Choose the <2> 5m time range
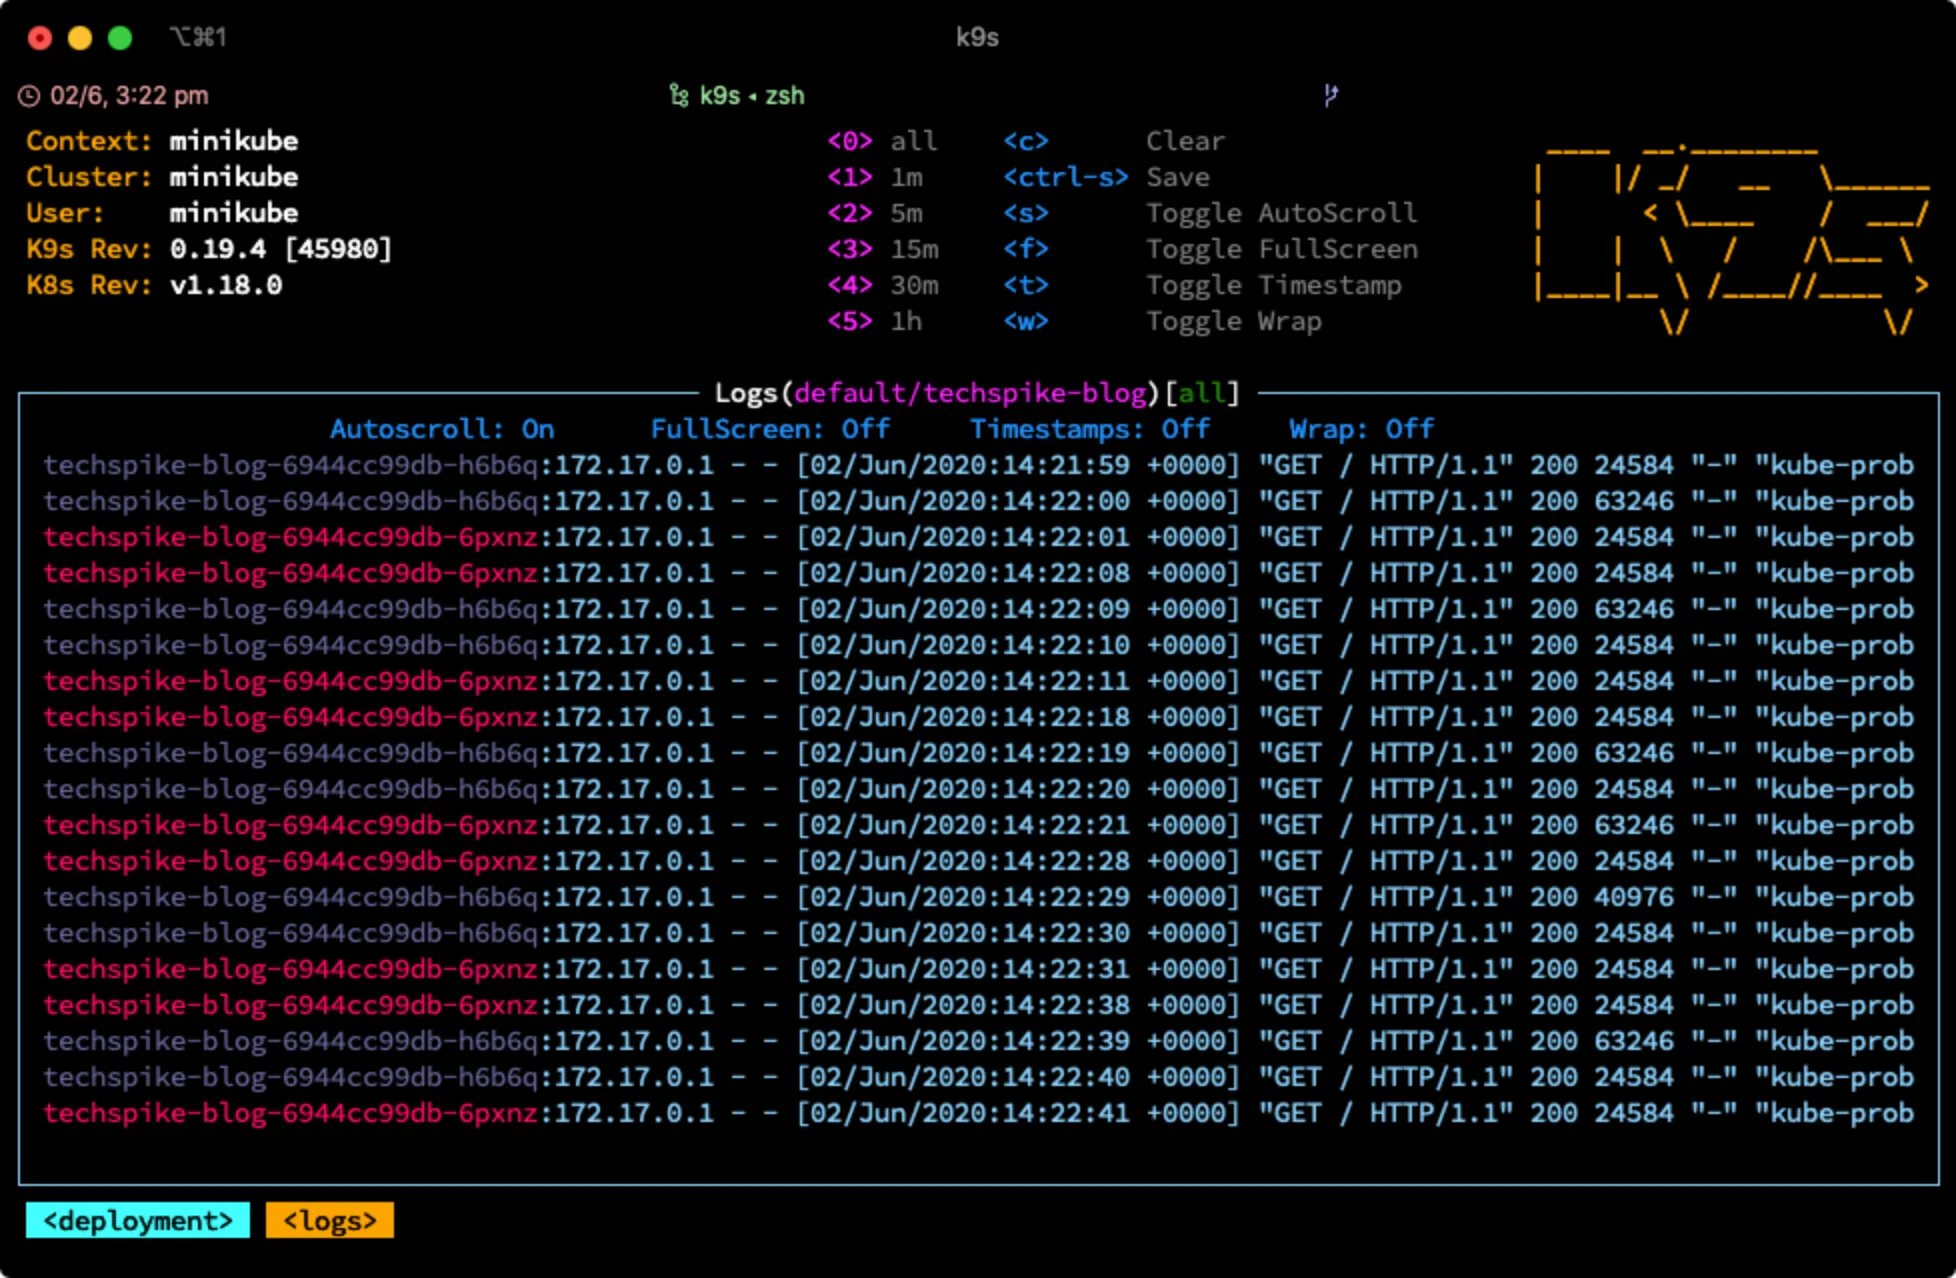This screenshot has height=1278, width=1956. pos(875,213)
